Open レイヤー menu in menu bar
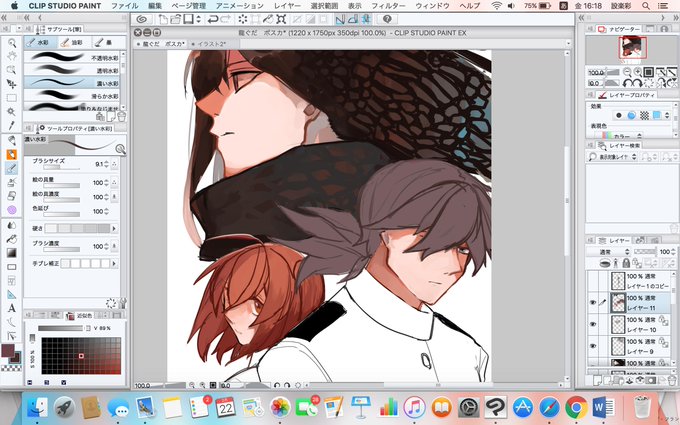680x425 pixels. [288, 6]
